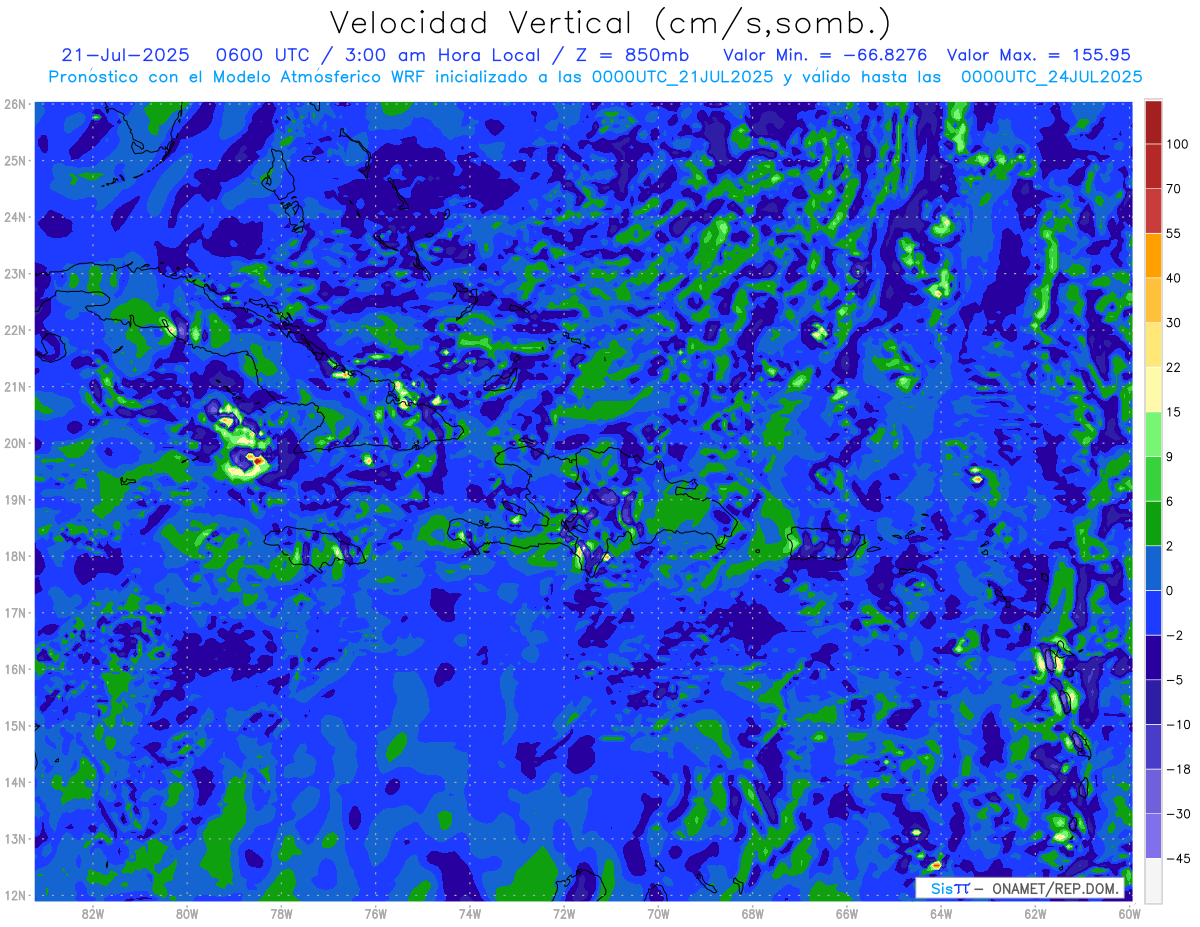
Task: Pick the dark red swatch above 100
Action: [1153, 122]
